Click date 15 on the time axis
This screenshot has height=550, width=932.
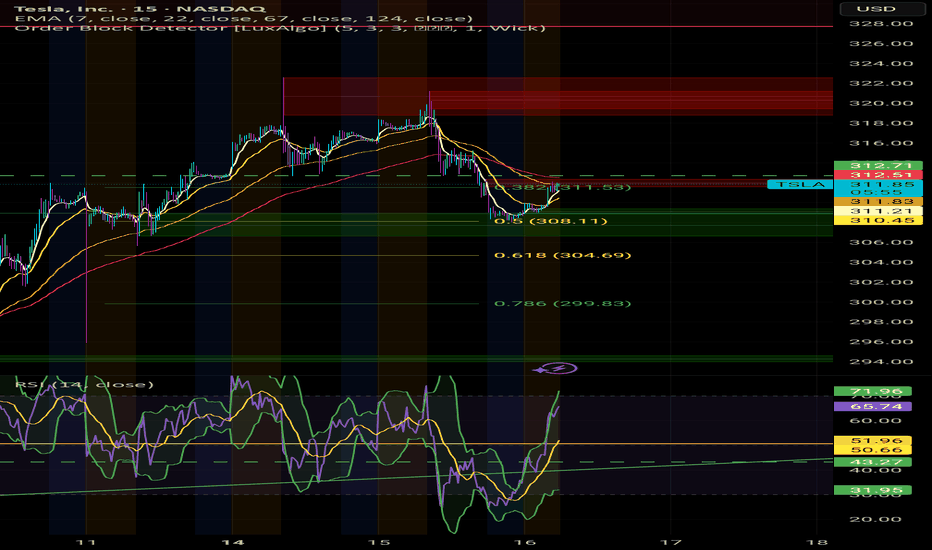[x=379, y=542]
